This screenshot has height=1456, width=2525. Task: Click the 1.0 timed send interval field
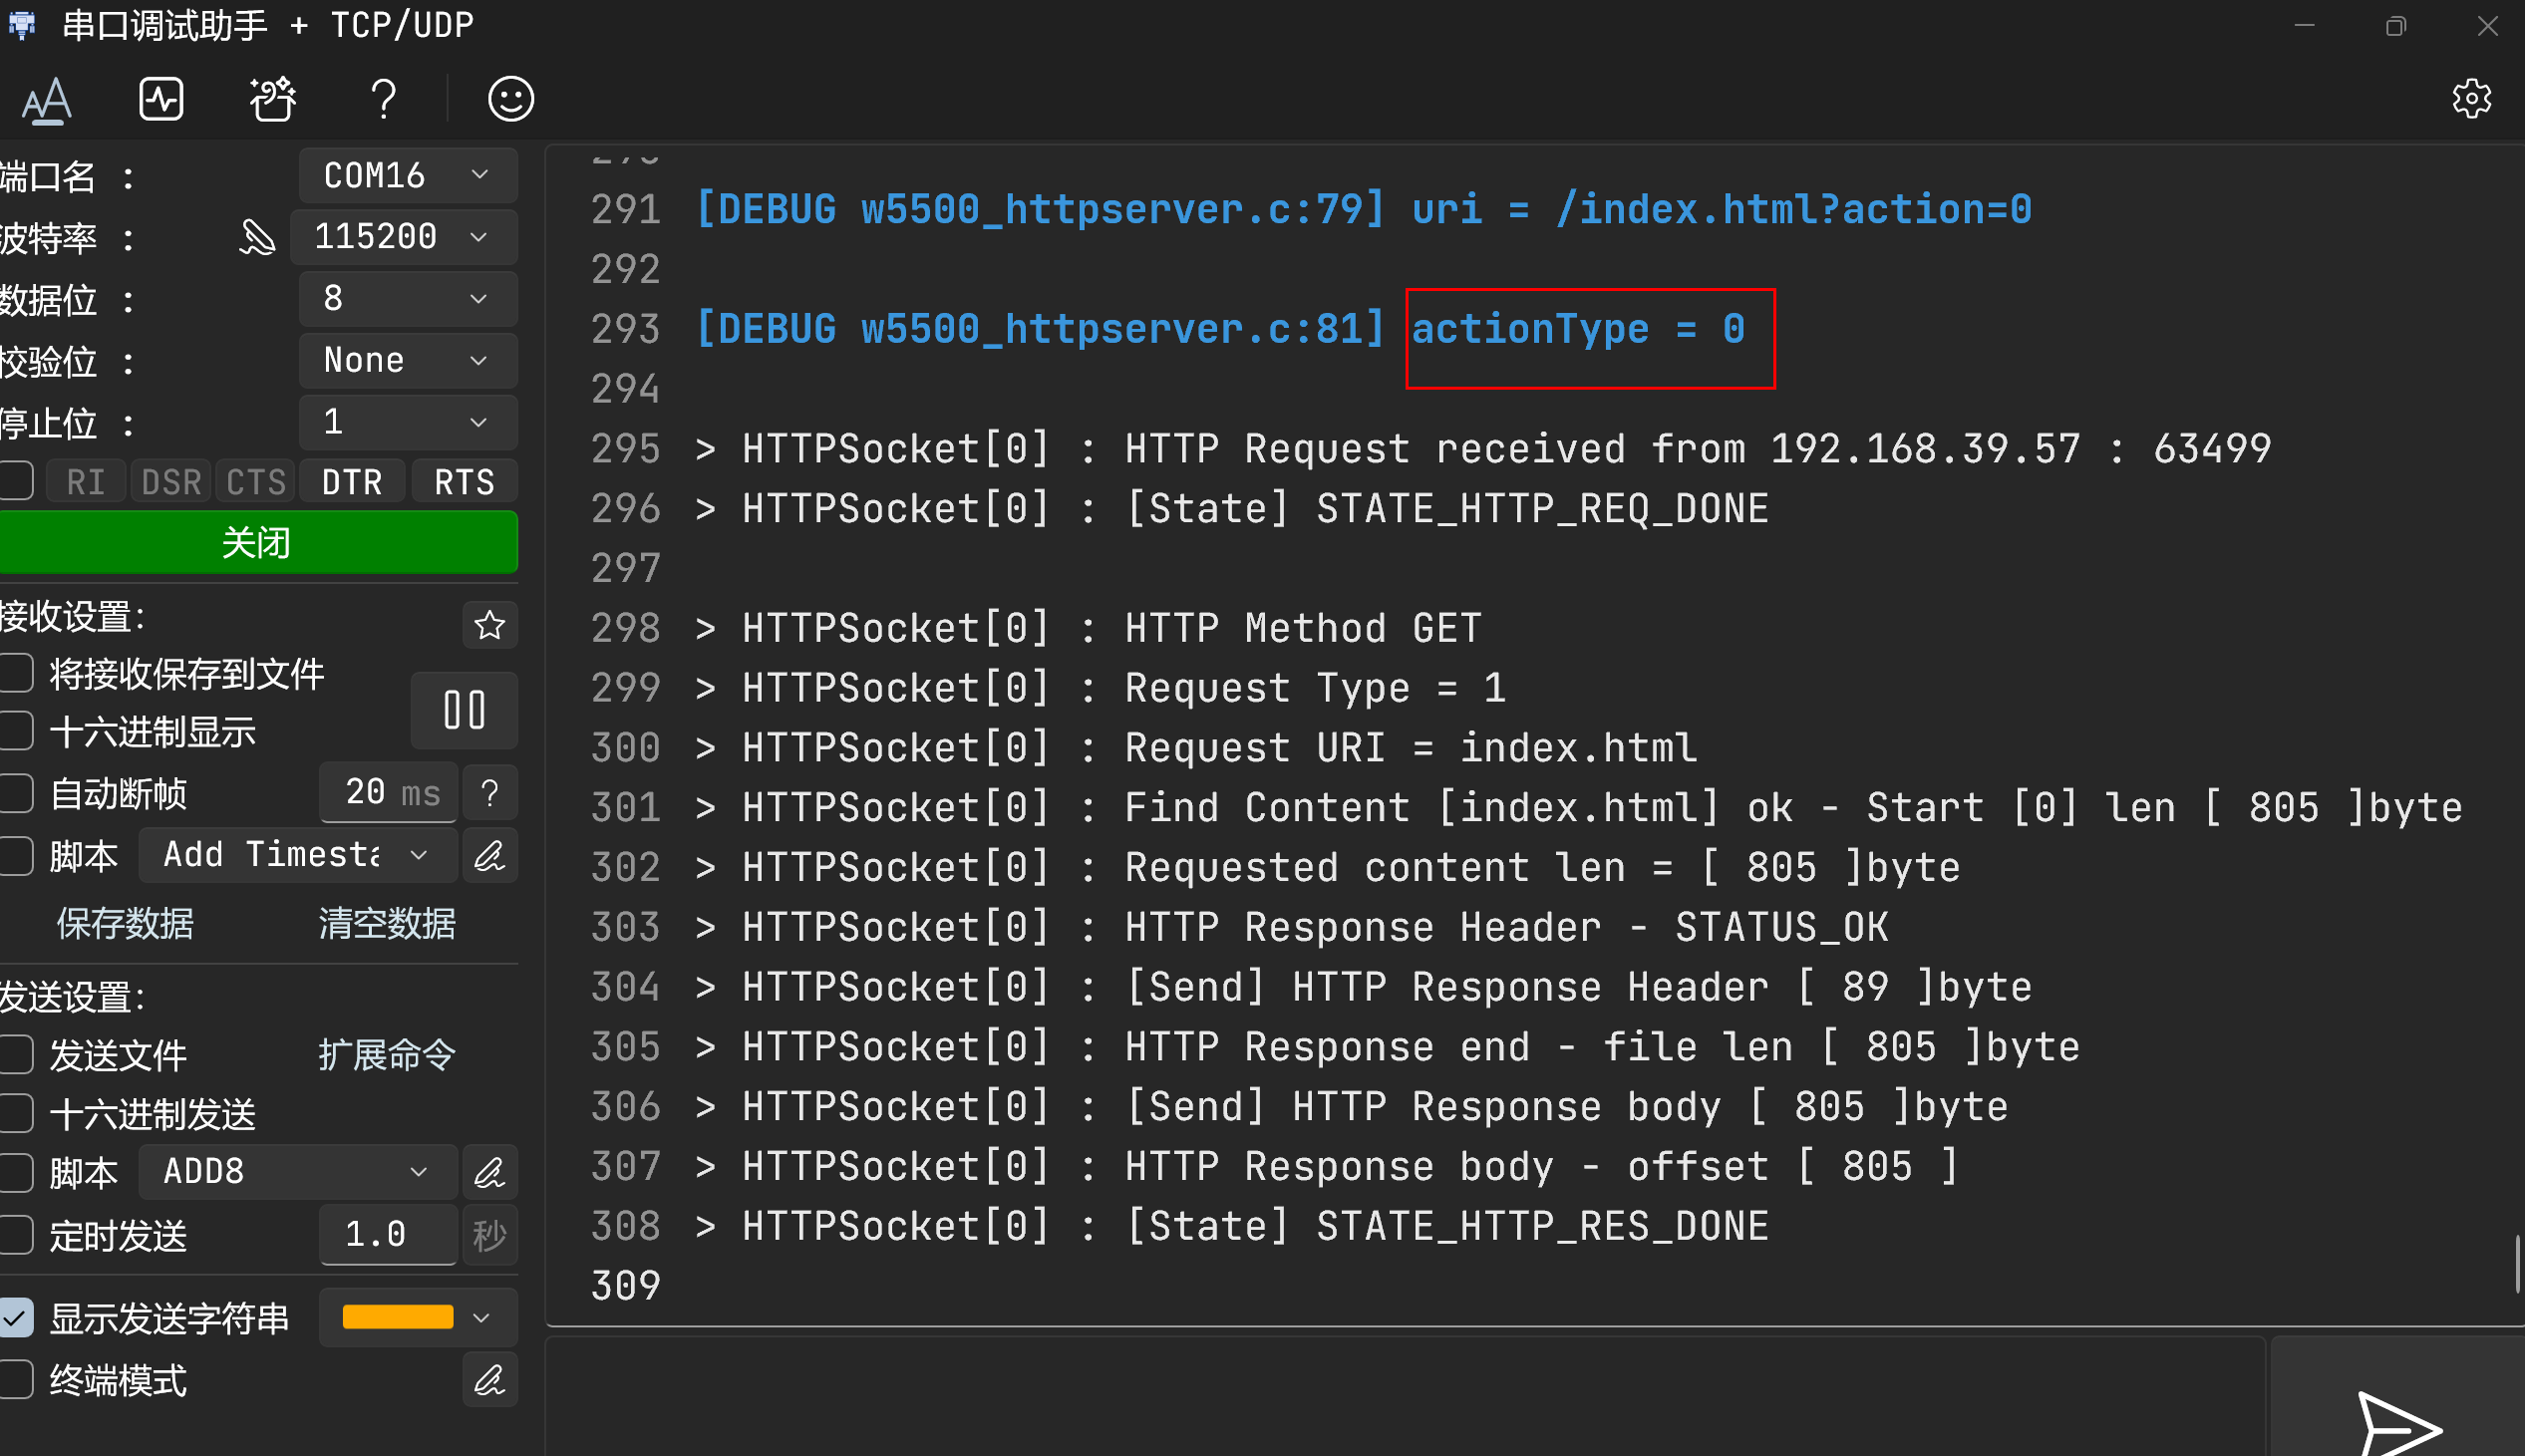389,1234
